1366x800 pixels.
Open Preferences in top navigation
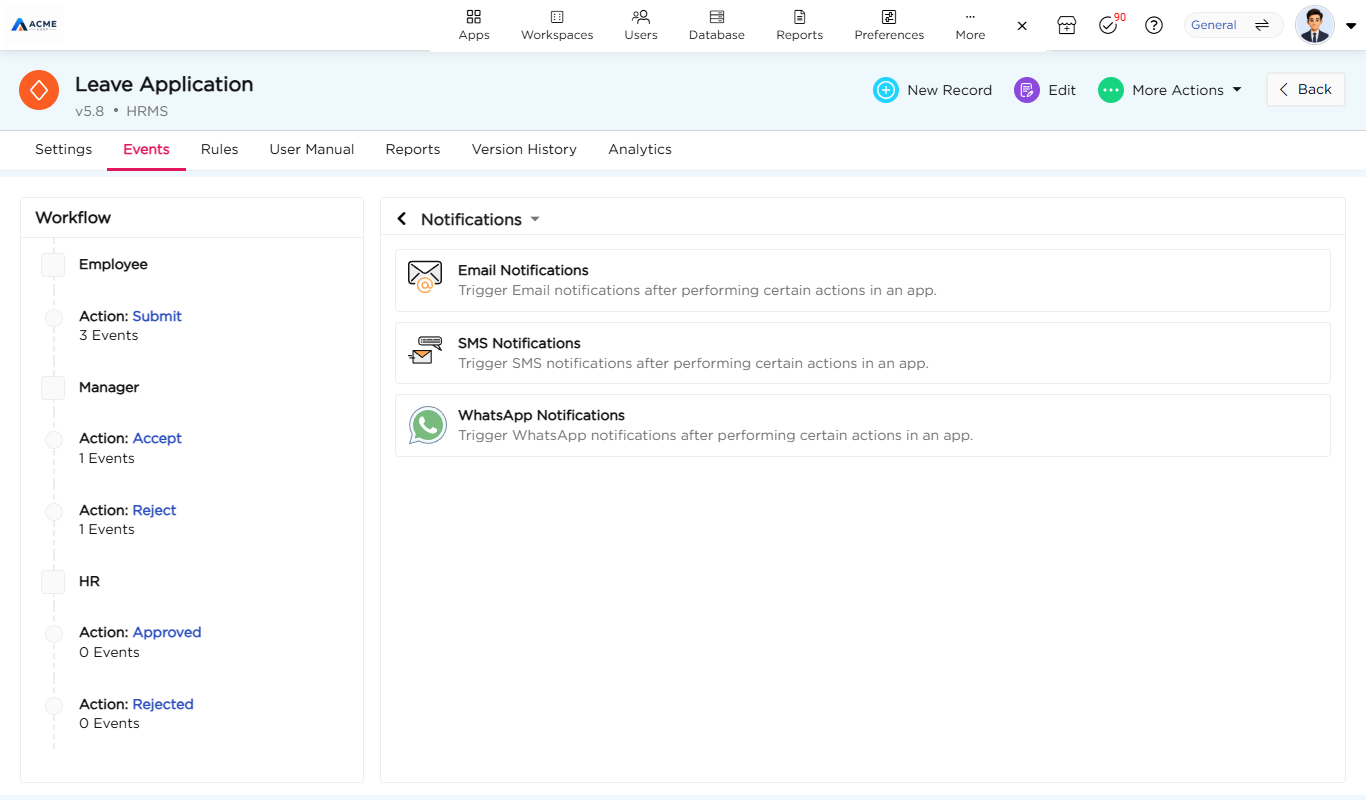point(889,25)
